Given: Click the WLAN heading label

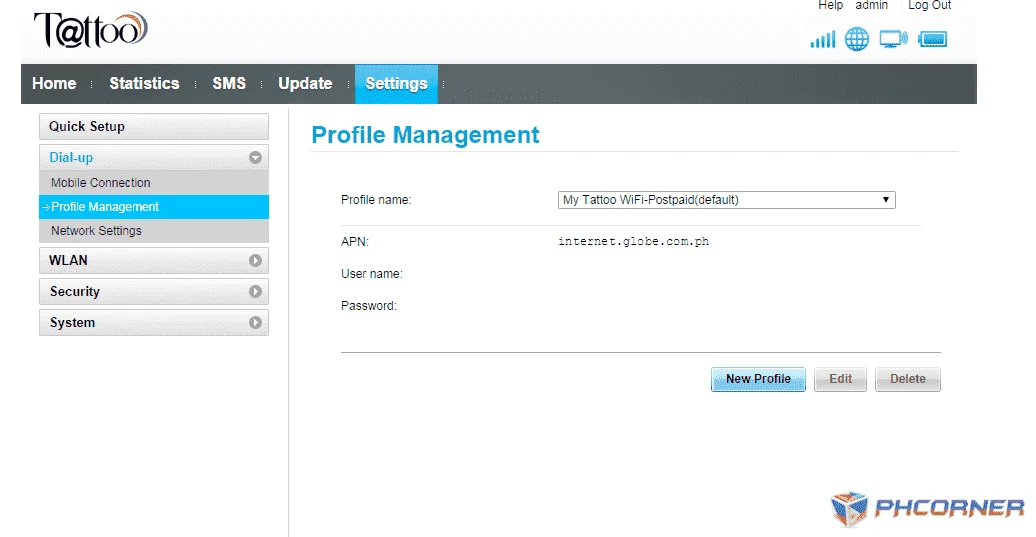Looking at the screenshot, I should (x=68, y=260).
